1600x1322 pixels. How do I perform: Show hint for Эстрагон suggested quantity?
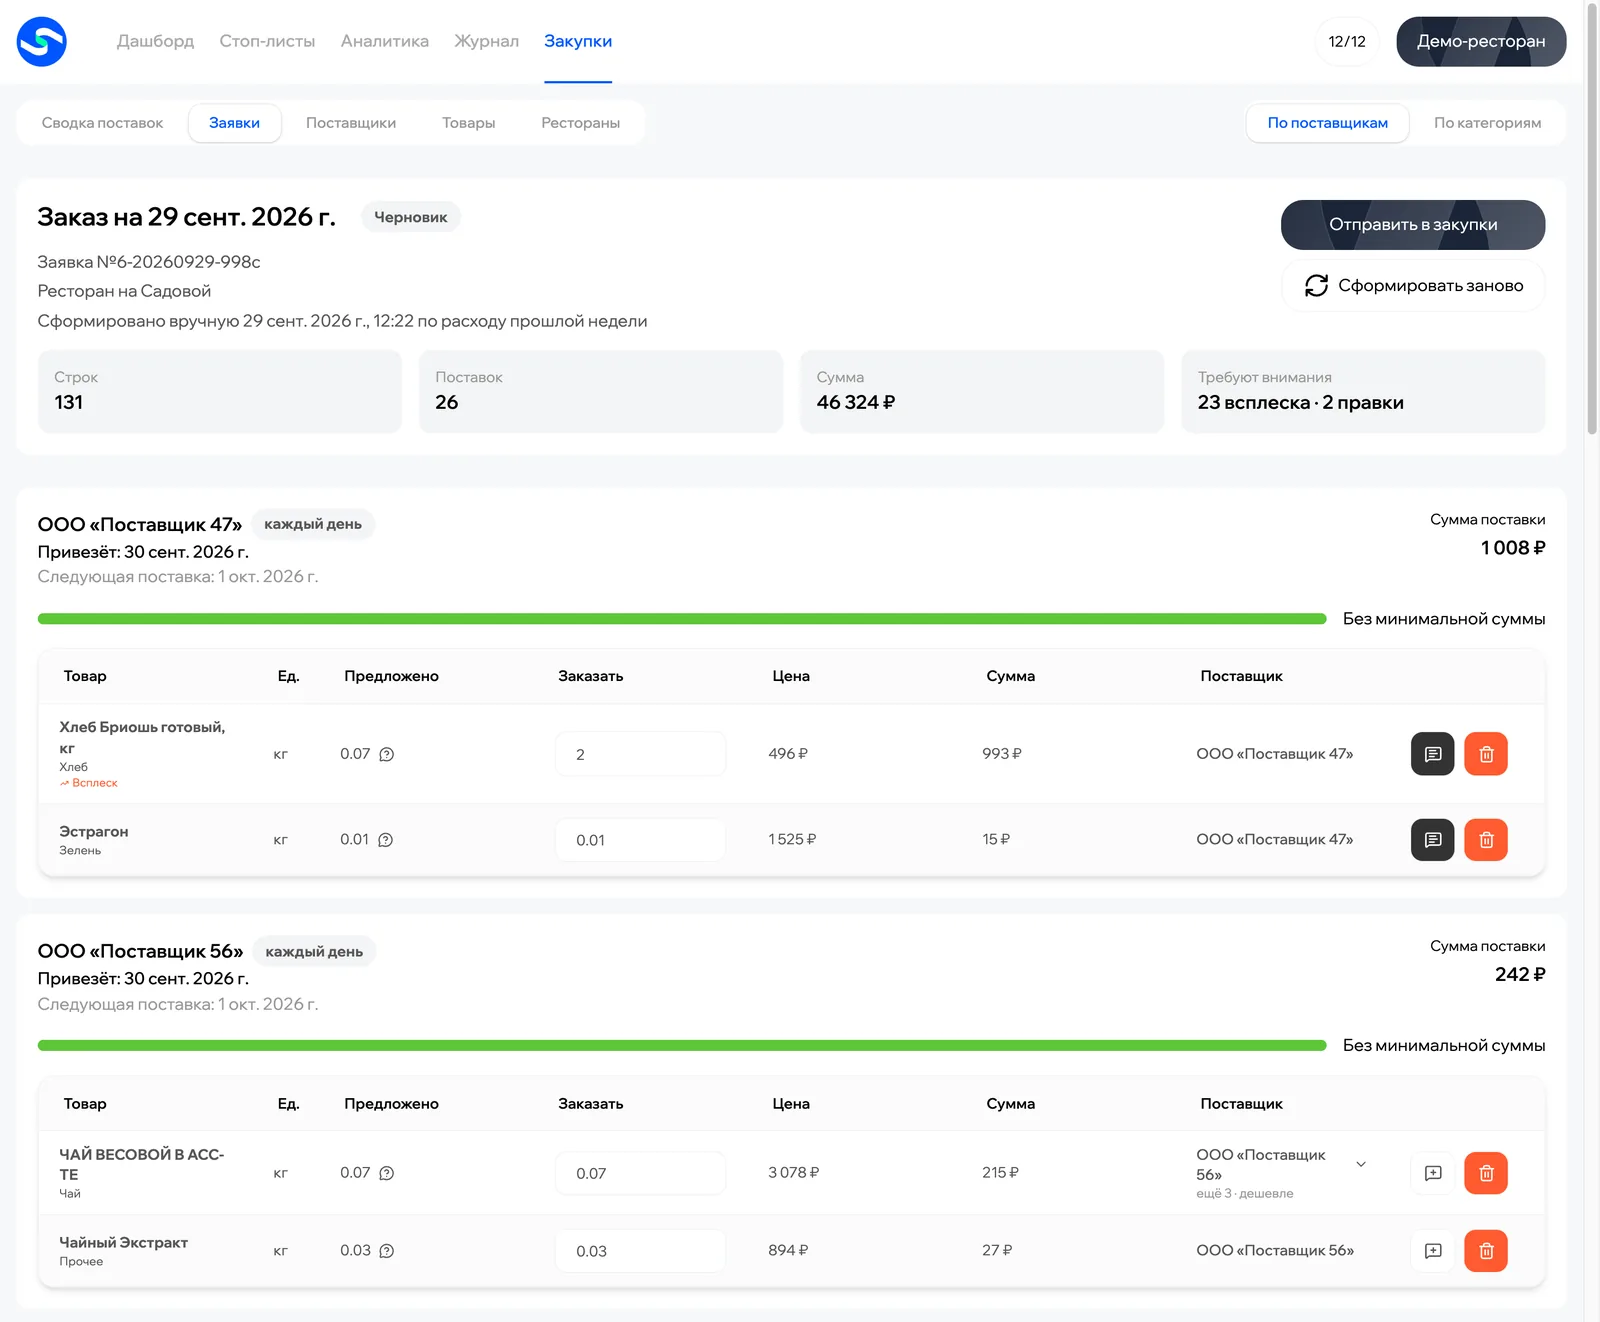386,840
